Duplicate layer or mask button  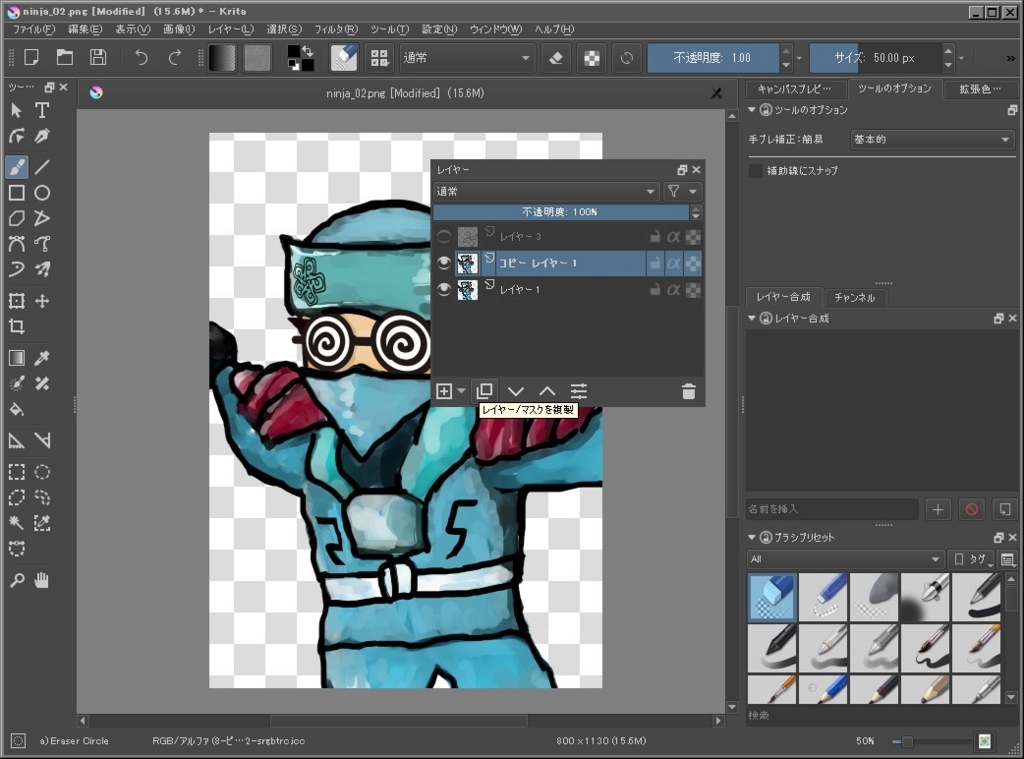click(x=485, y=391)
